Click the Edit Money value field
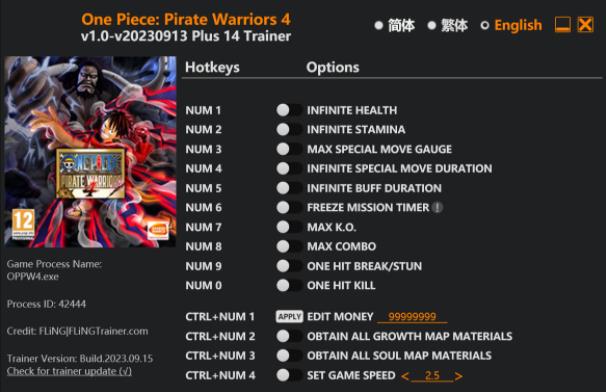Screen dimensions: 606x392 (x=412, y=317)
